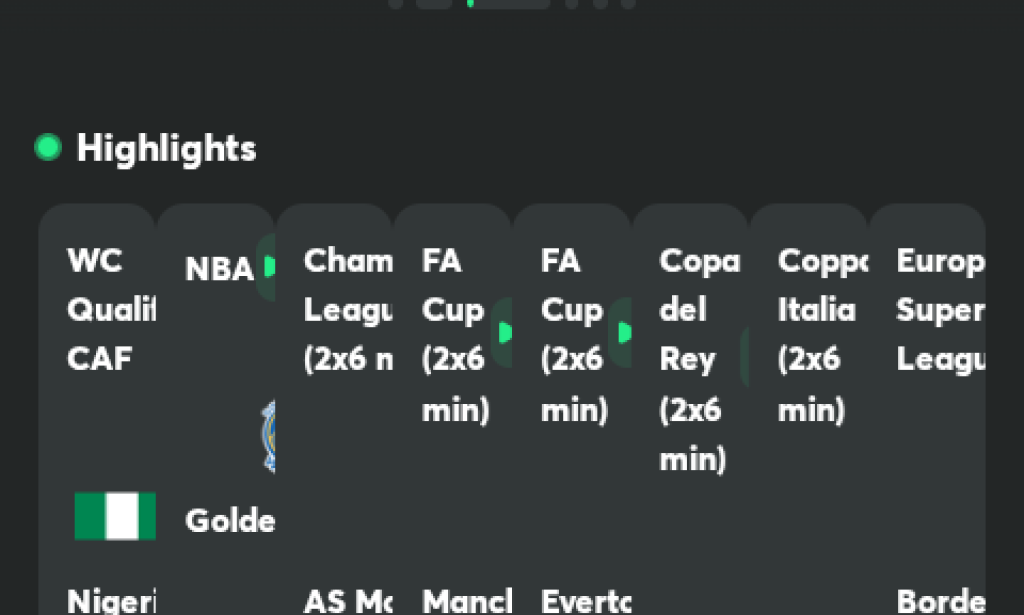Click the green dot beside Highlights
The image size is (1024, 615).
(48, 148)
